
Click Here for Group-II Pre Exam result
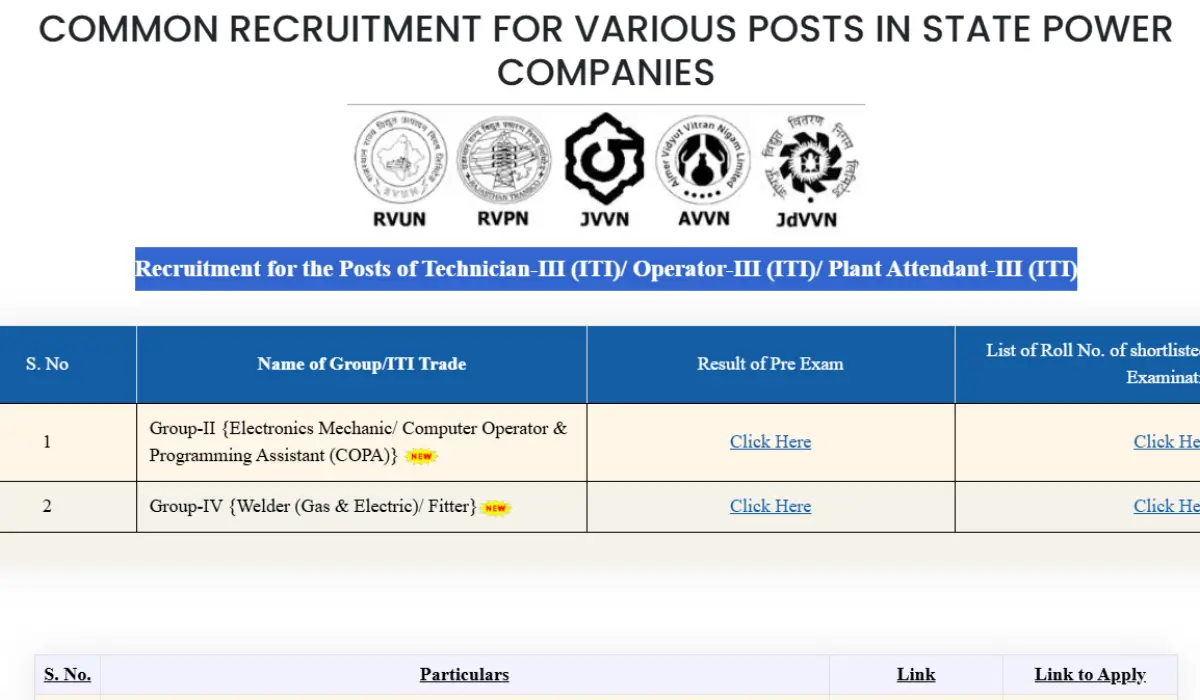pyautogui.click(x=770, y=441)
